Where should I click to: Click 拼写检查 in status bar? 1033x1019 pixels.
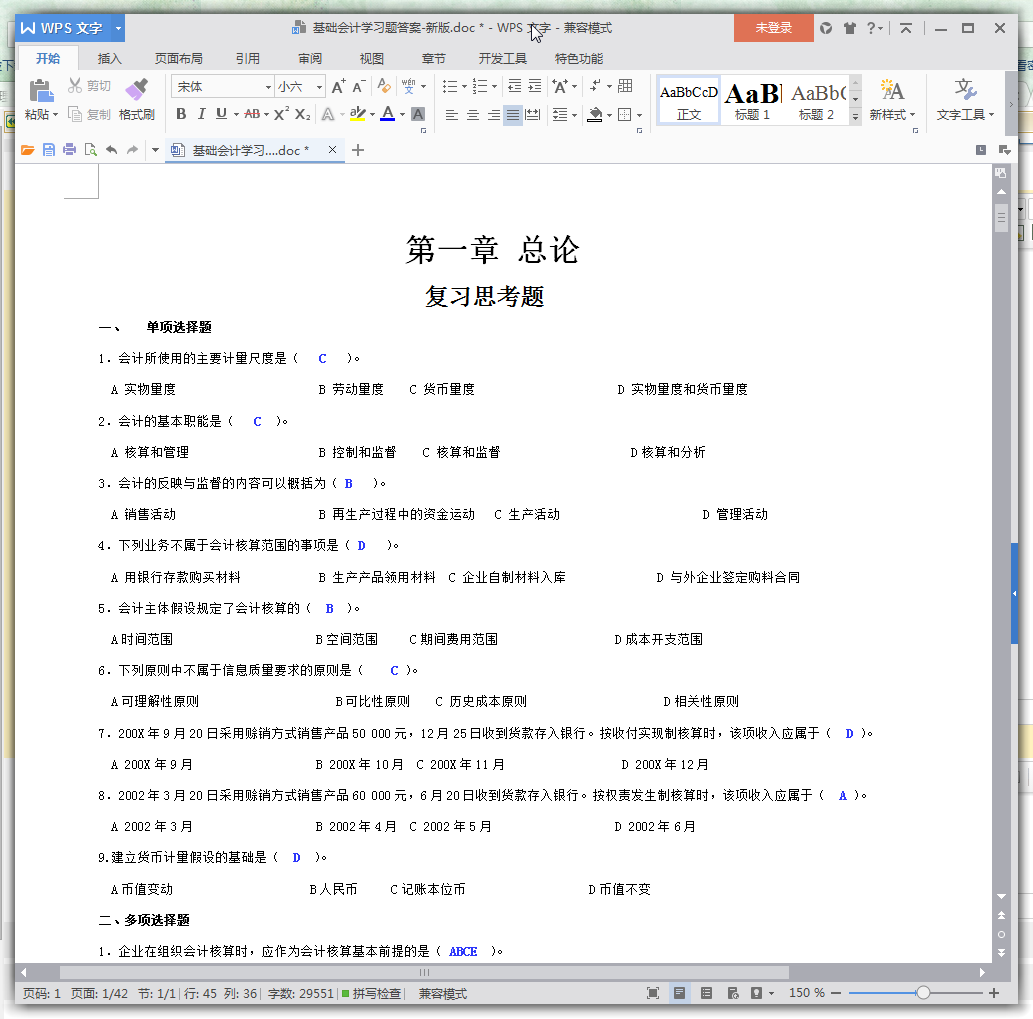click(372, 993)
